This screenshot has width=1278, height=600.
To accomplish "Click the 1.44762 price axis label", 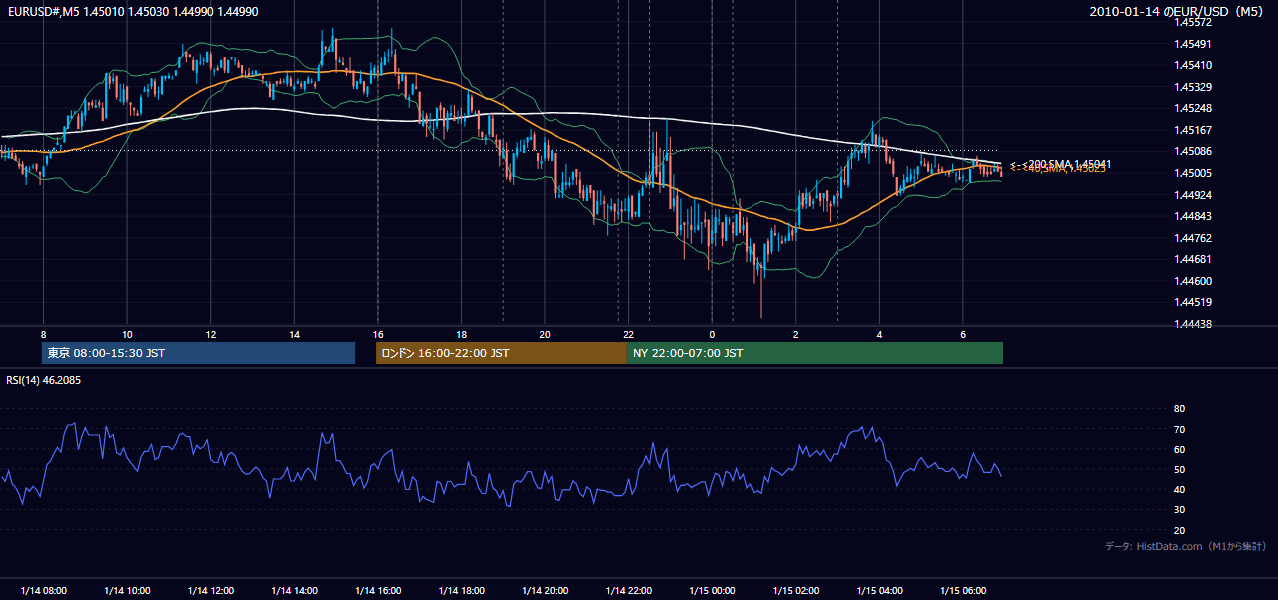I will (x=1193, y=238).
